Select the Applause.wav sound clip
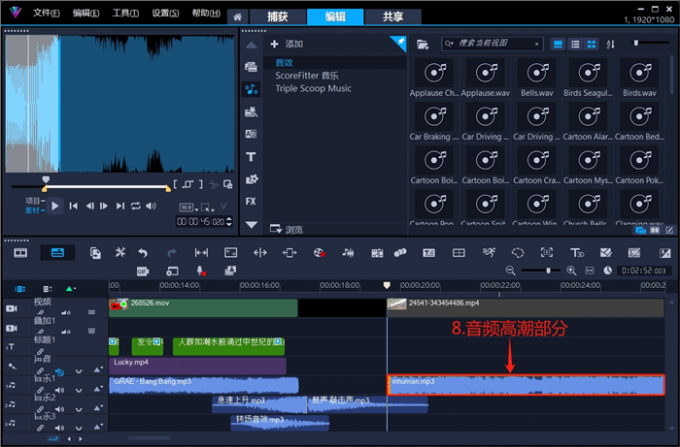The image size is (680, 447). [485, 78]
